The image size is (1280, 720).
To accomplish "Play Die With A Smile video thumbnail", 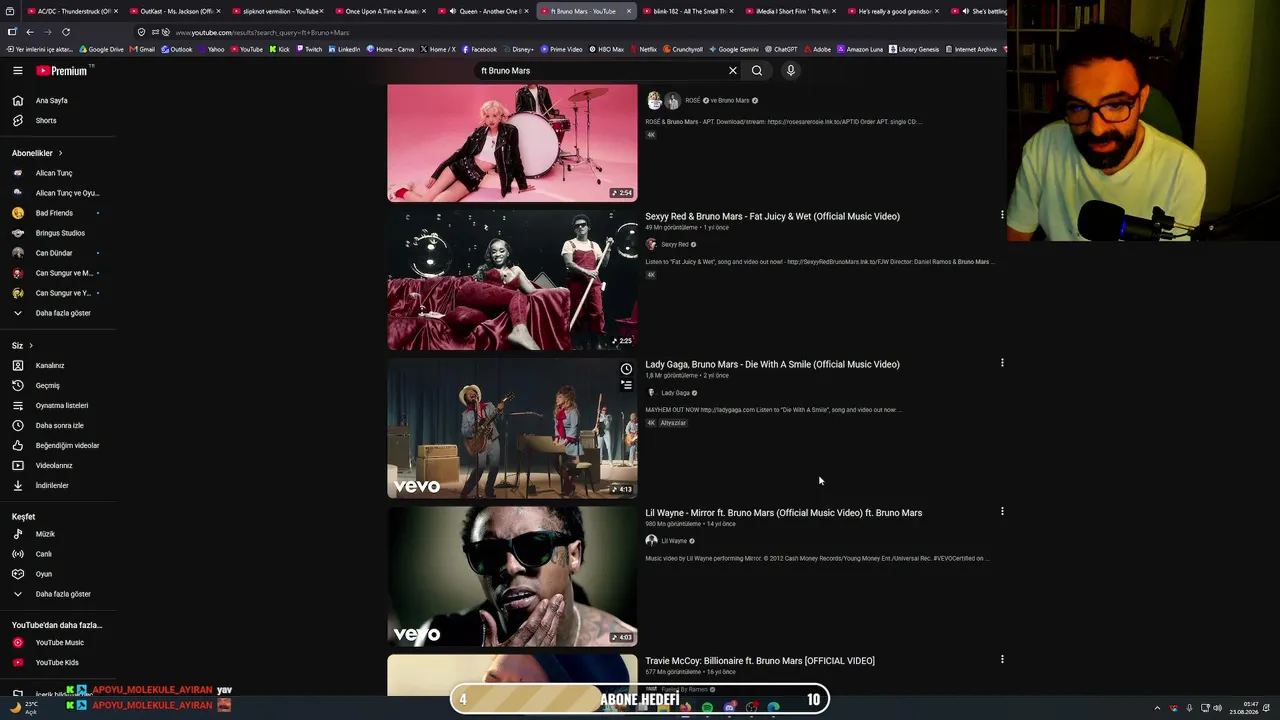I will coord(512,428).
